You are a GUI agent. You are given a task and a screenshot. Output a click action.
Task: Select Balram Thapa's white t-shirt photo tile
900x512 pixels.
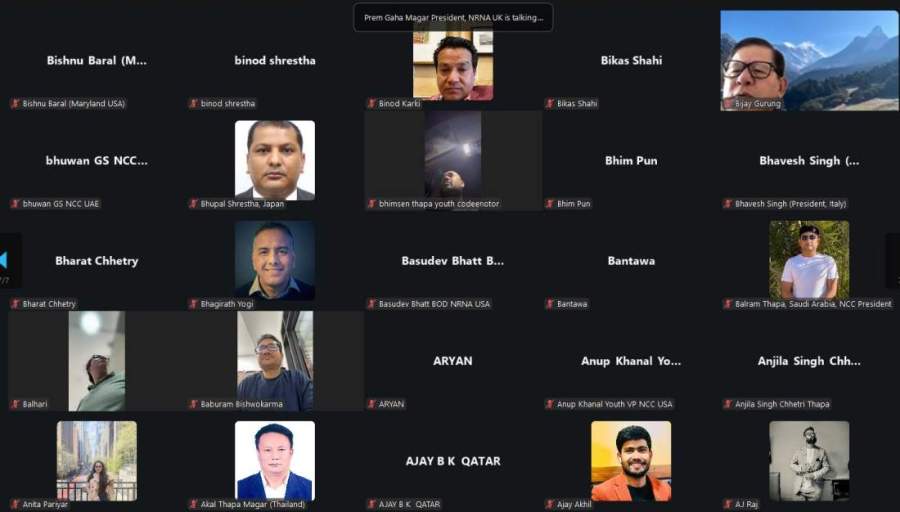(x=809, y=260)
